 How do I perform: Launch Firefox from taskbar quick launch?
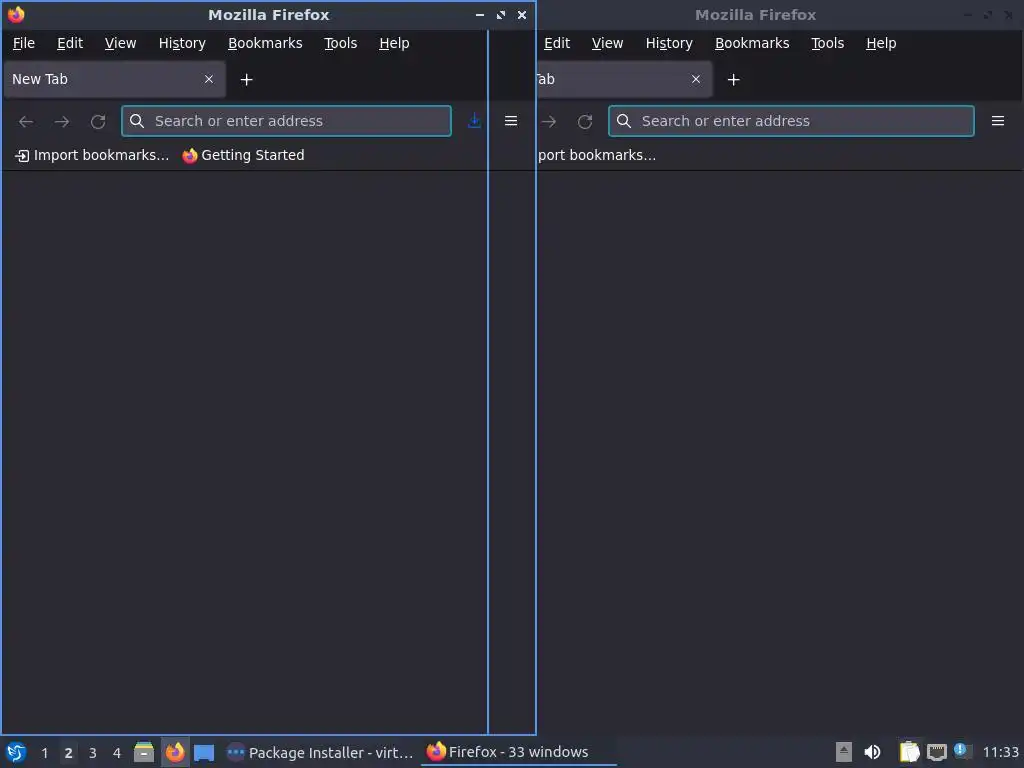coord(175,752)
